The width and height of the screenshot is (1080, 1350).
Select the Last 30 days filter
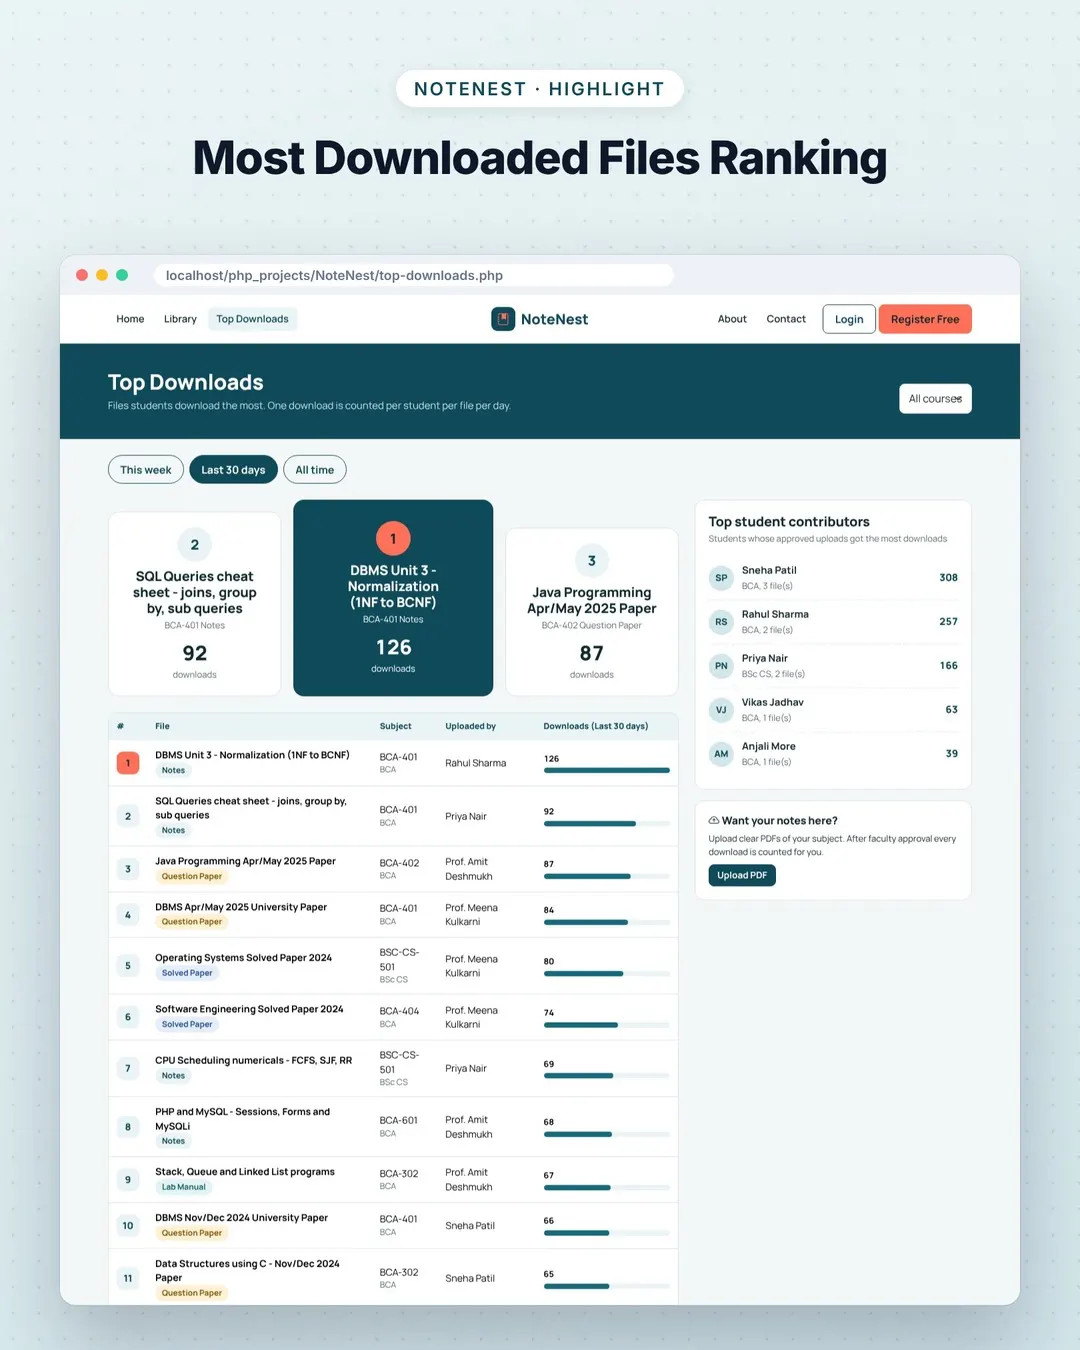point(233,470)
